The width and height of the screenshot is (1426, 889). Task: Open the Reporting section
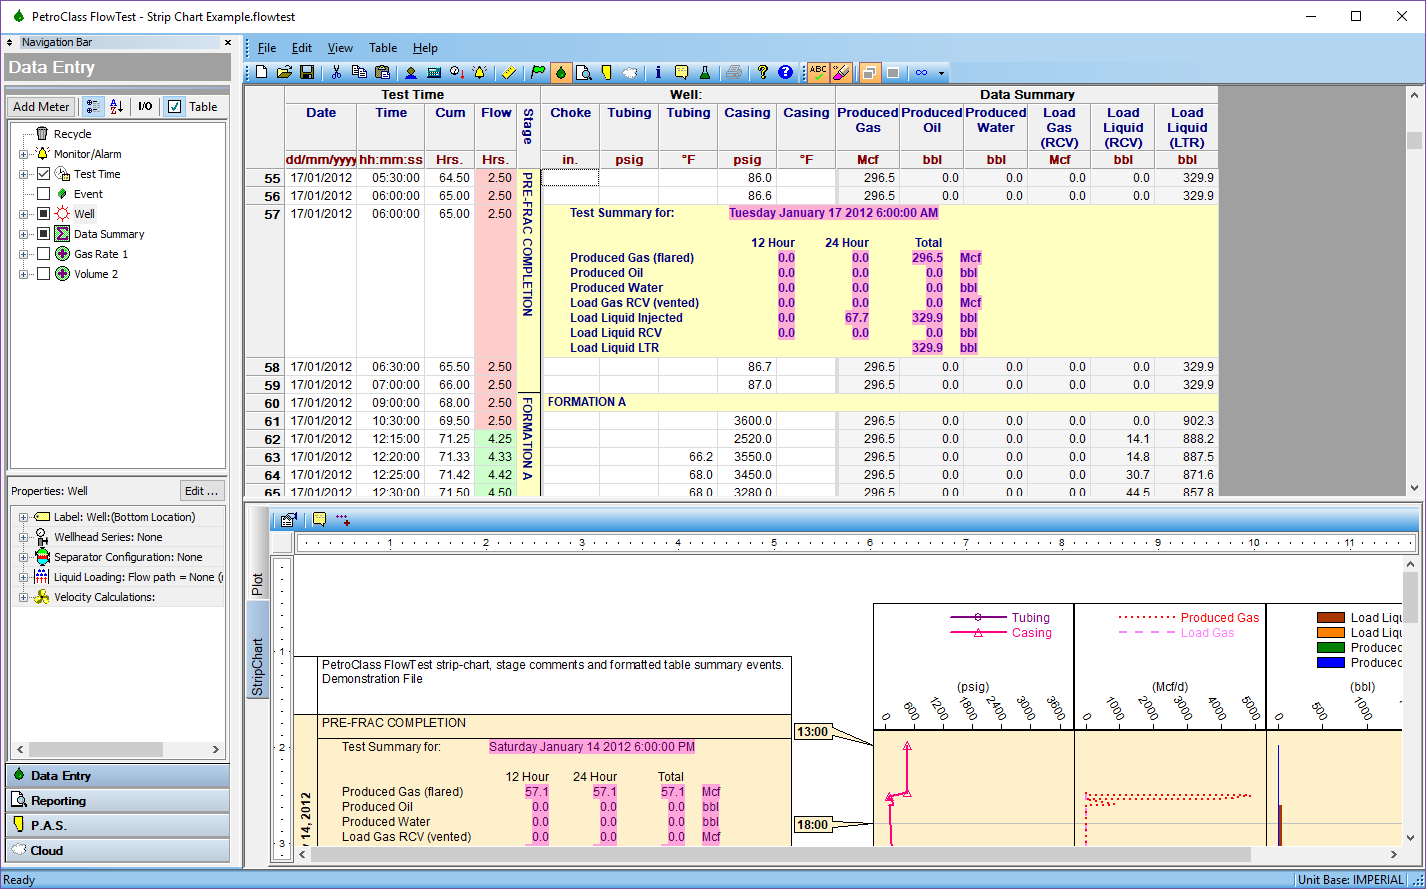click(117, 801)
